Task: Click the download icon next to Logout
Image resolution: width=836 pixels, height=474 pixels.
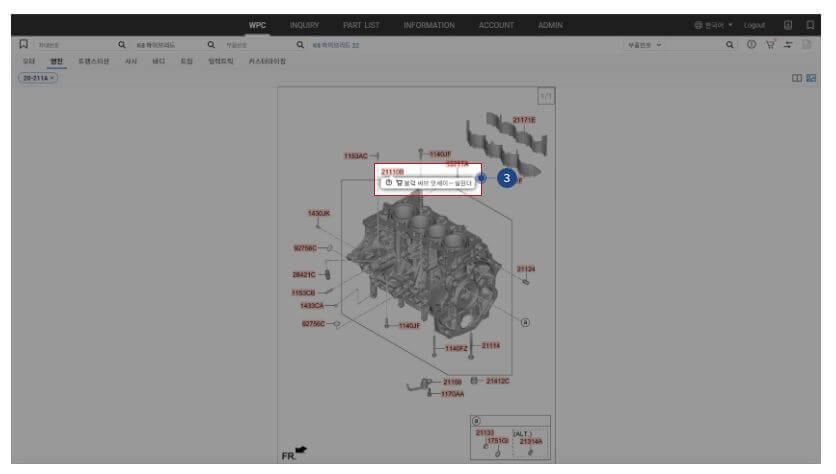Action: click(788, 25)
